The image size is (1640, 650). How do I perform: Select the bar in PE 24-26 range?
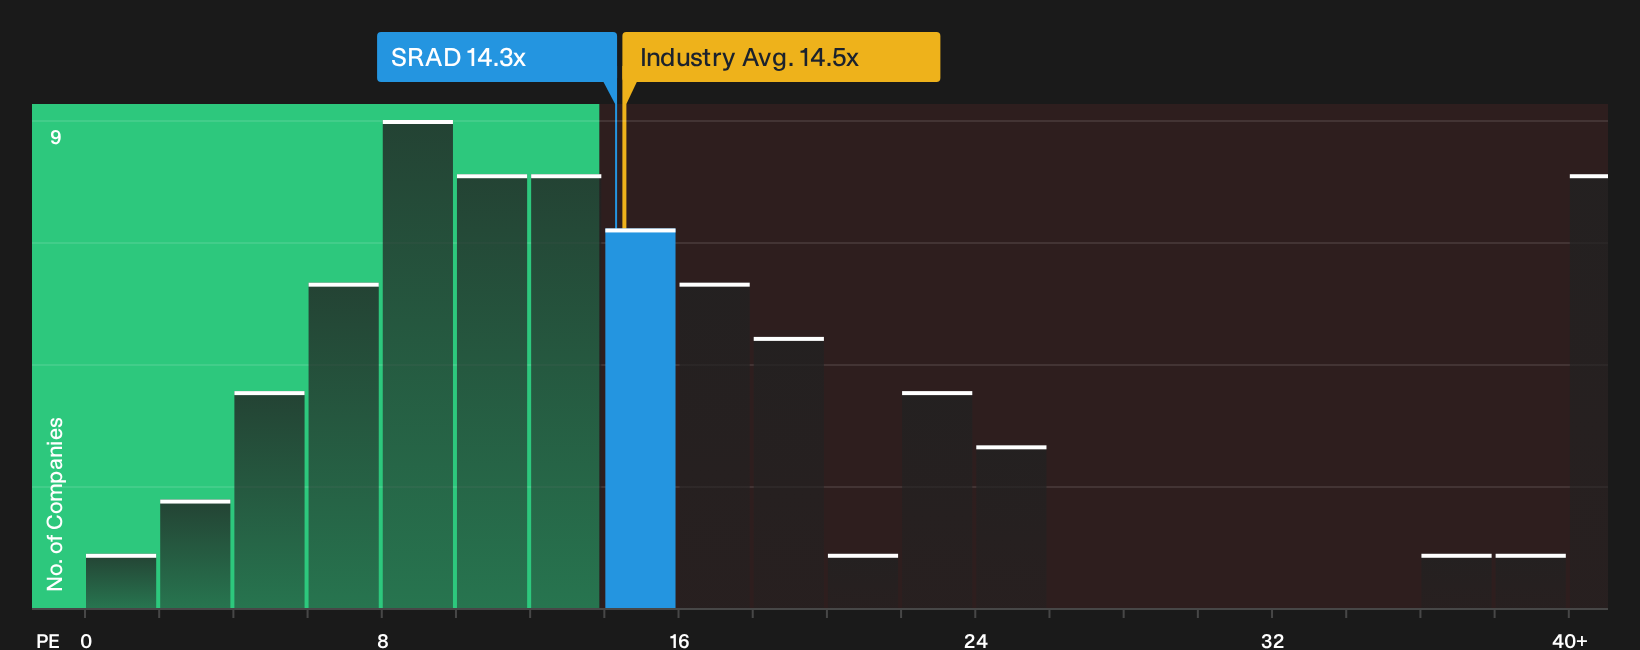[x=1011, y=527]
